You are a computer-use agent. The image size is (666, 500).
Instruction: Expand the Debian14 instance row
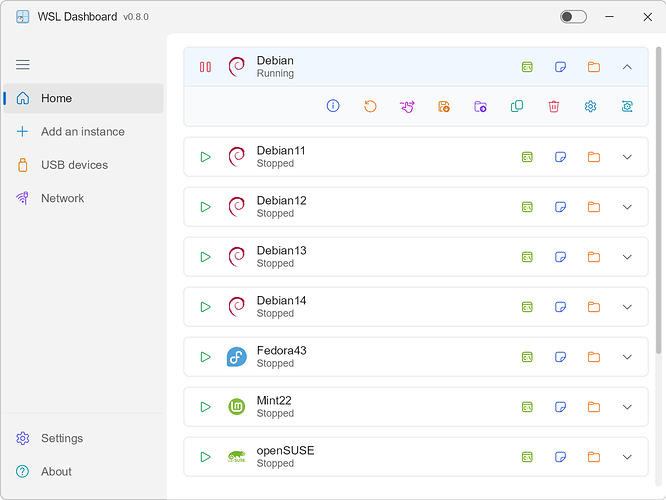(x=627, y=307)
